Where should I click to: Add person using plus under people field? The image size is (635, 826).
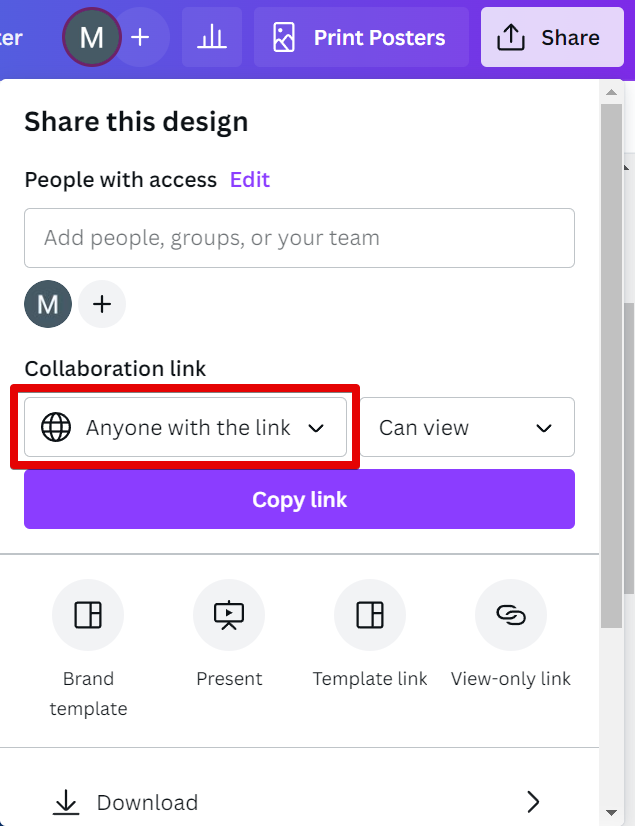101,304
